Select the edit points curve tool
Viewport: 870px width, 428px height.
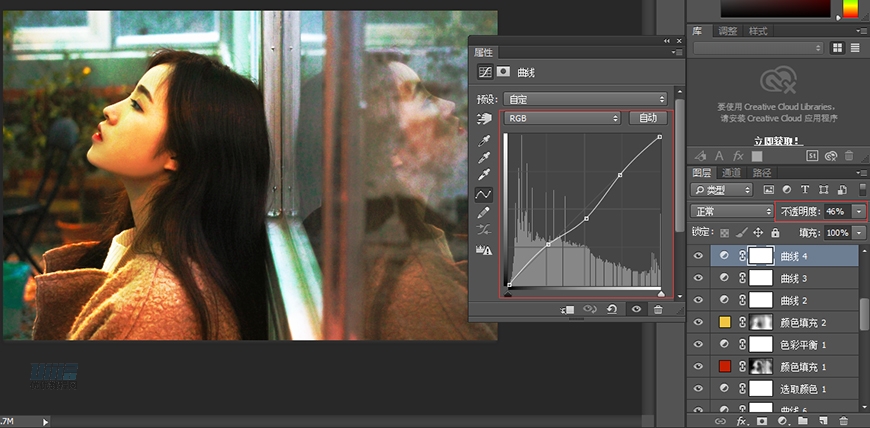[485, 194]
